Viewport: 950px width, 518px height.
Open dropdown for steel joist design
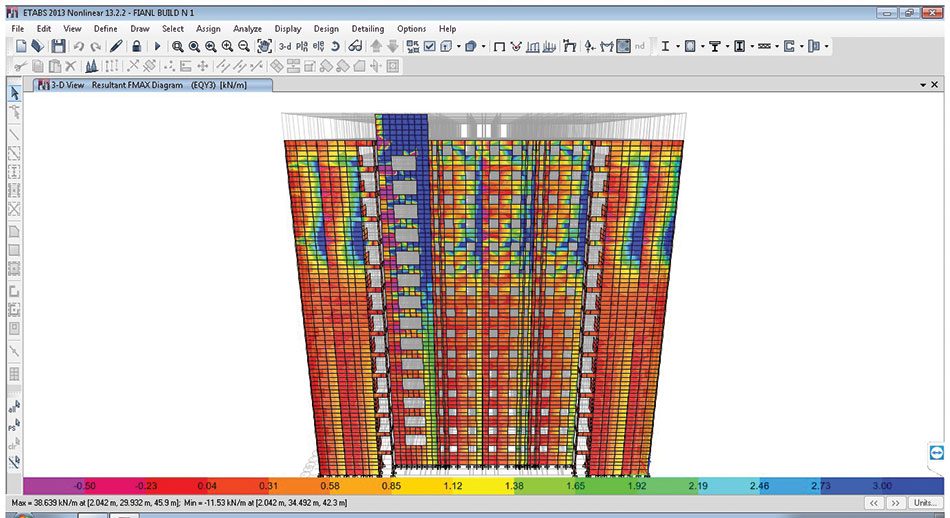[777, 46]
